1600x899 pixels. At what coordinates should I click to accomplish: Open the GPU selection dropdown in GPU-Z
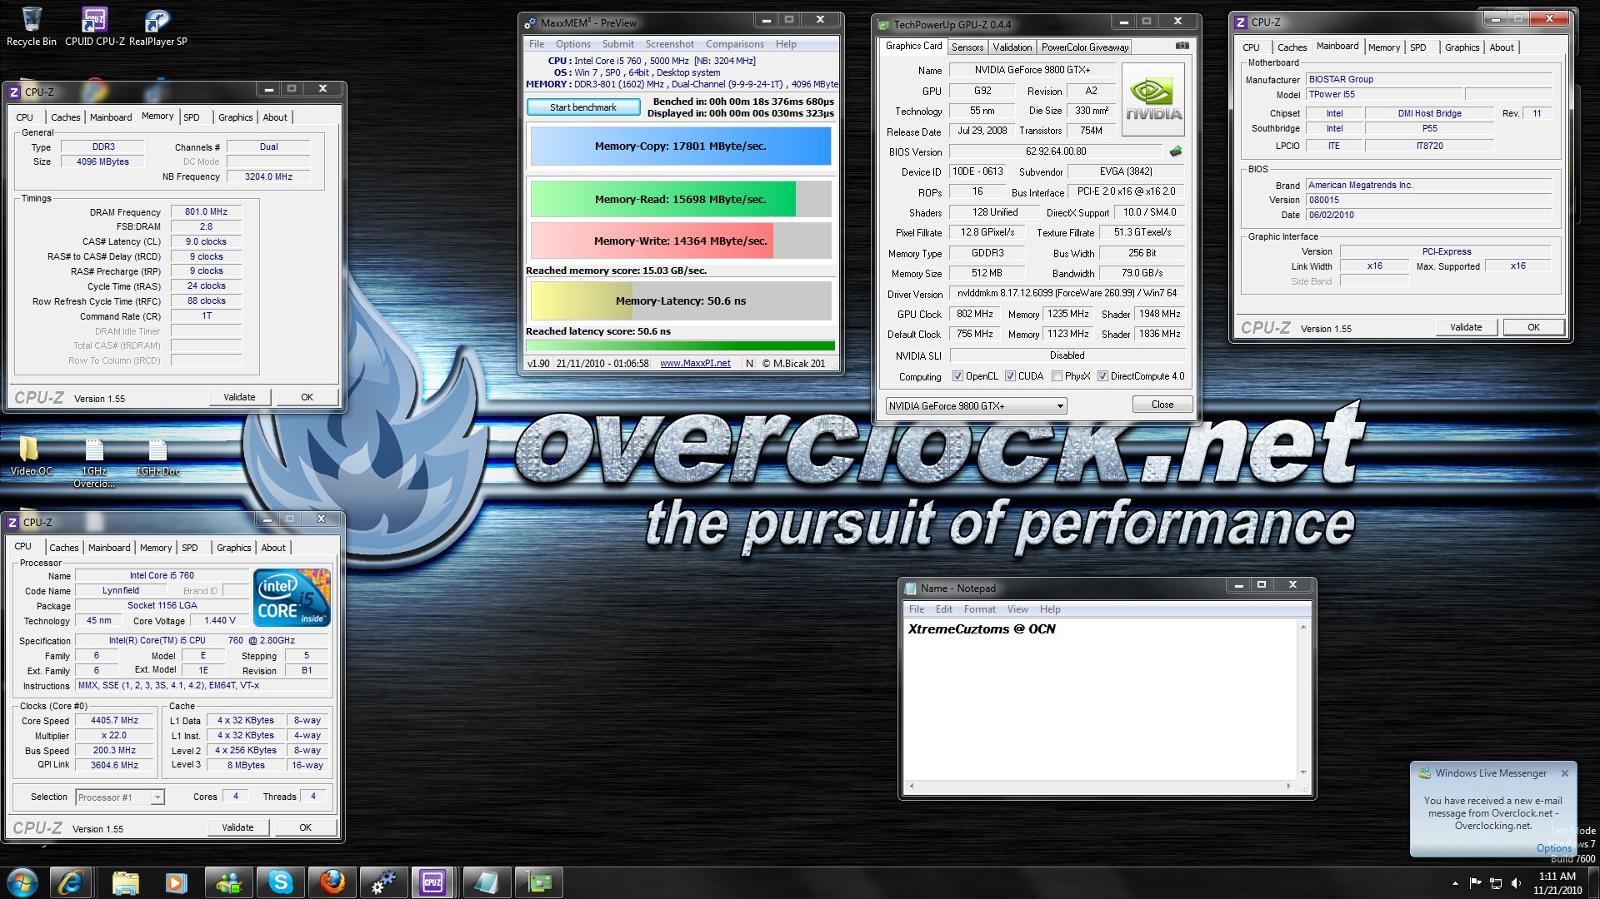(x=976, y=406)
